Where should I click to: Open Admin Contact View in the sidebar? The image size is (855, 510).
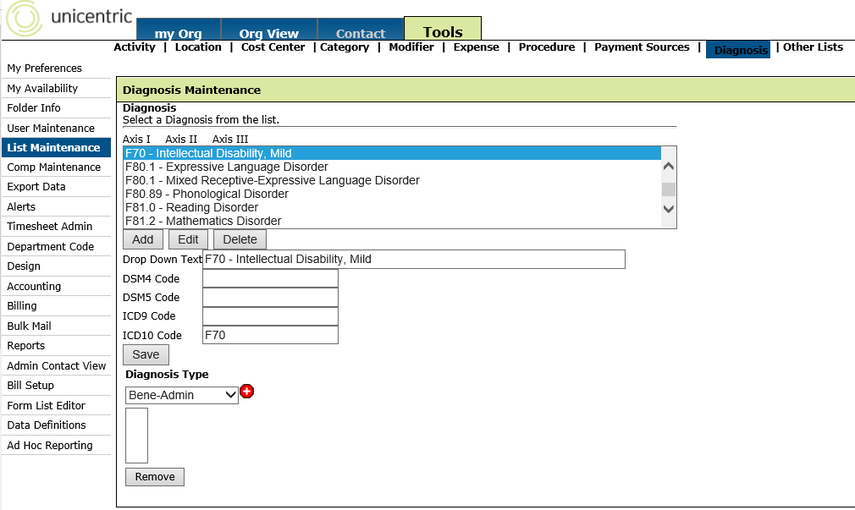tap(56, 365)
